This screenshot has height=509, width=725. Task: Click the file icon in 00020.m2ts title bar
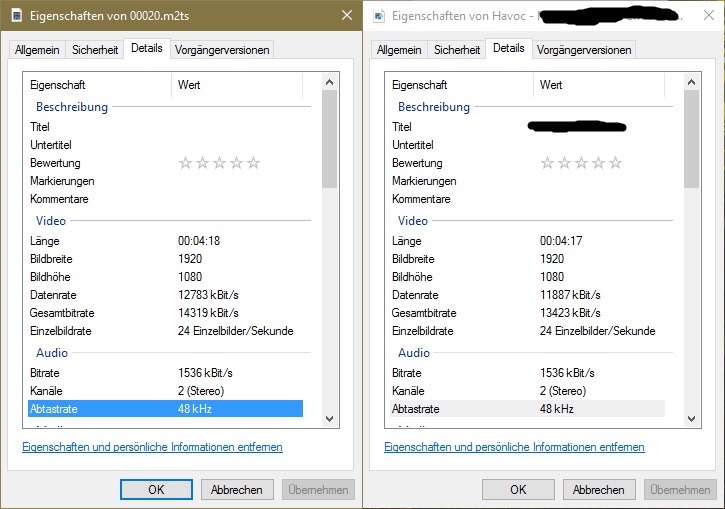[17, 16]
